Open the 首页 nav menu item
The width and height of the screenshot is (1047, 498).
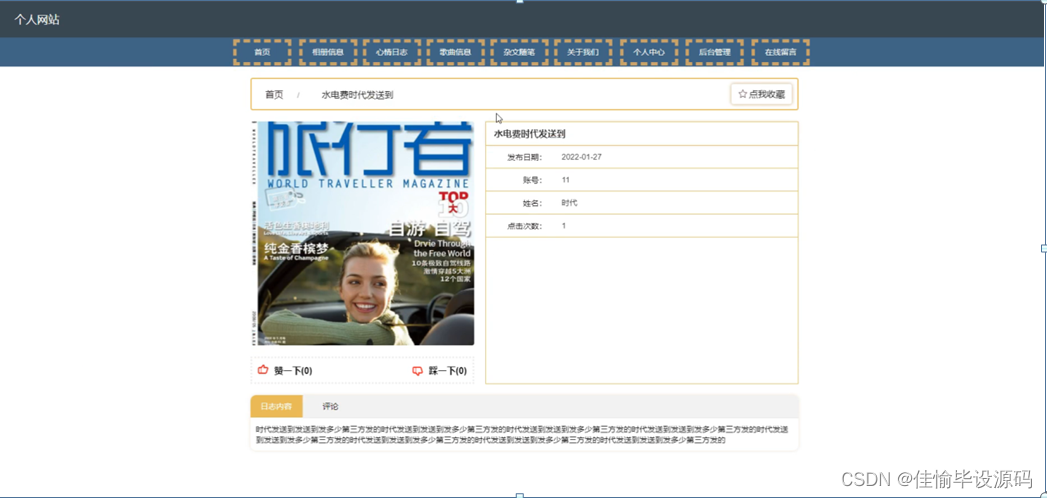point(262,52)
